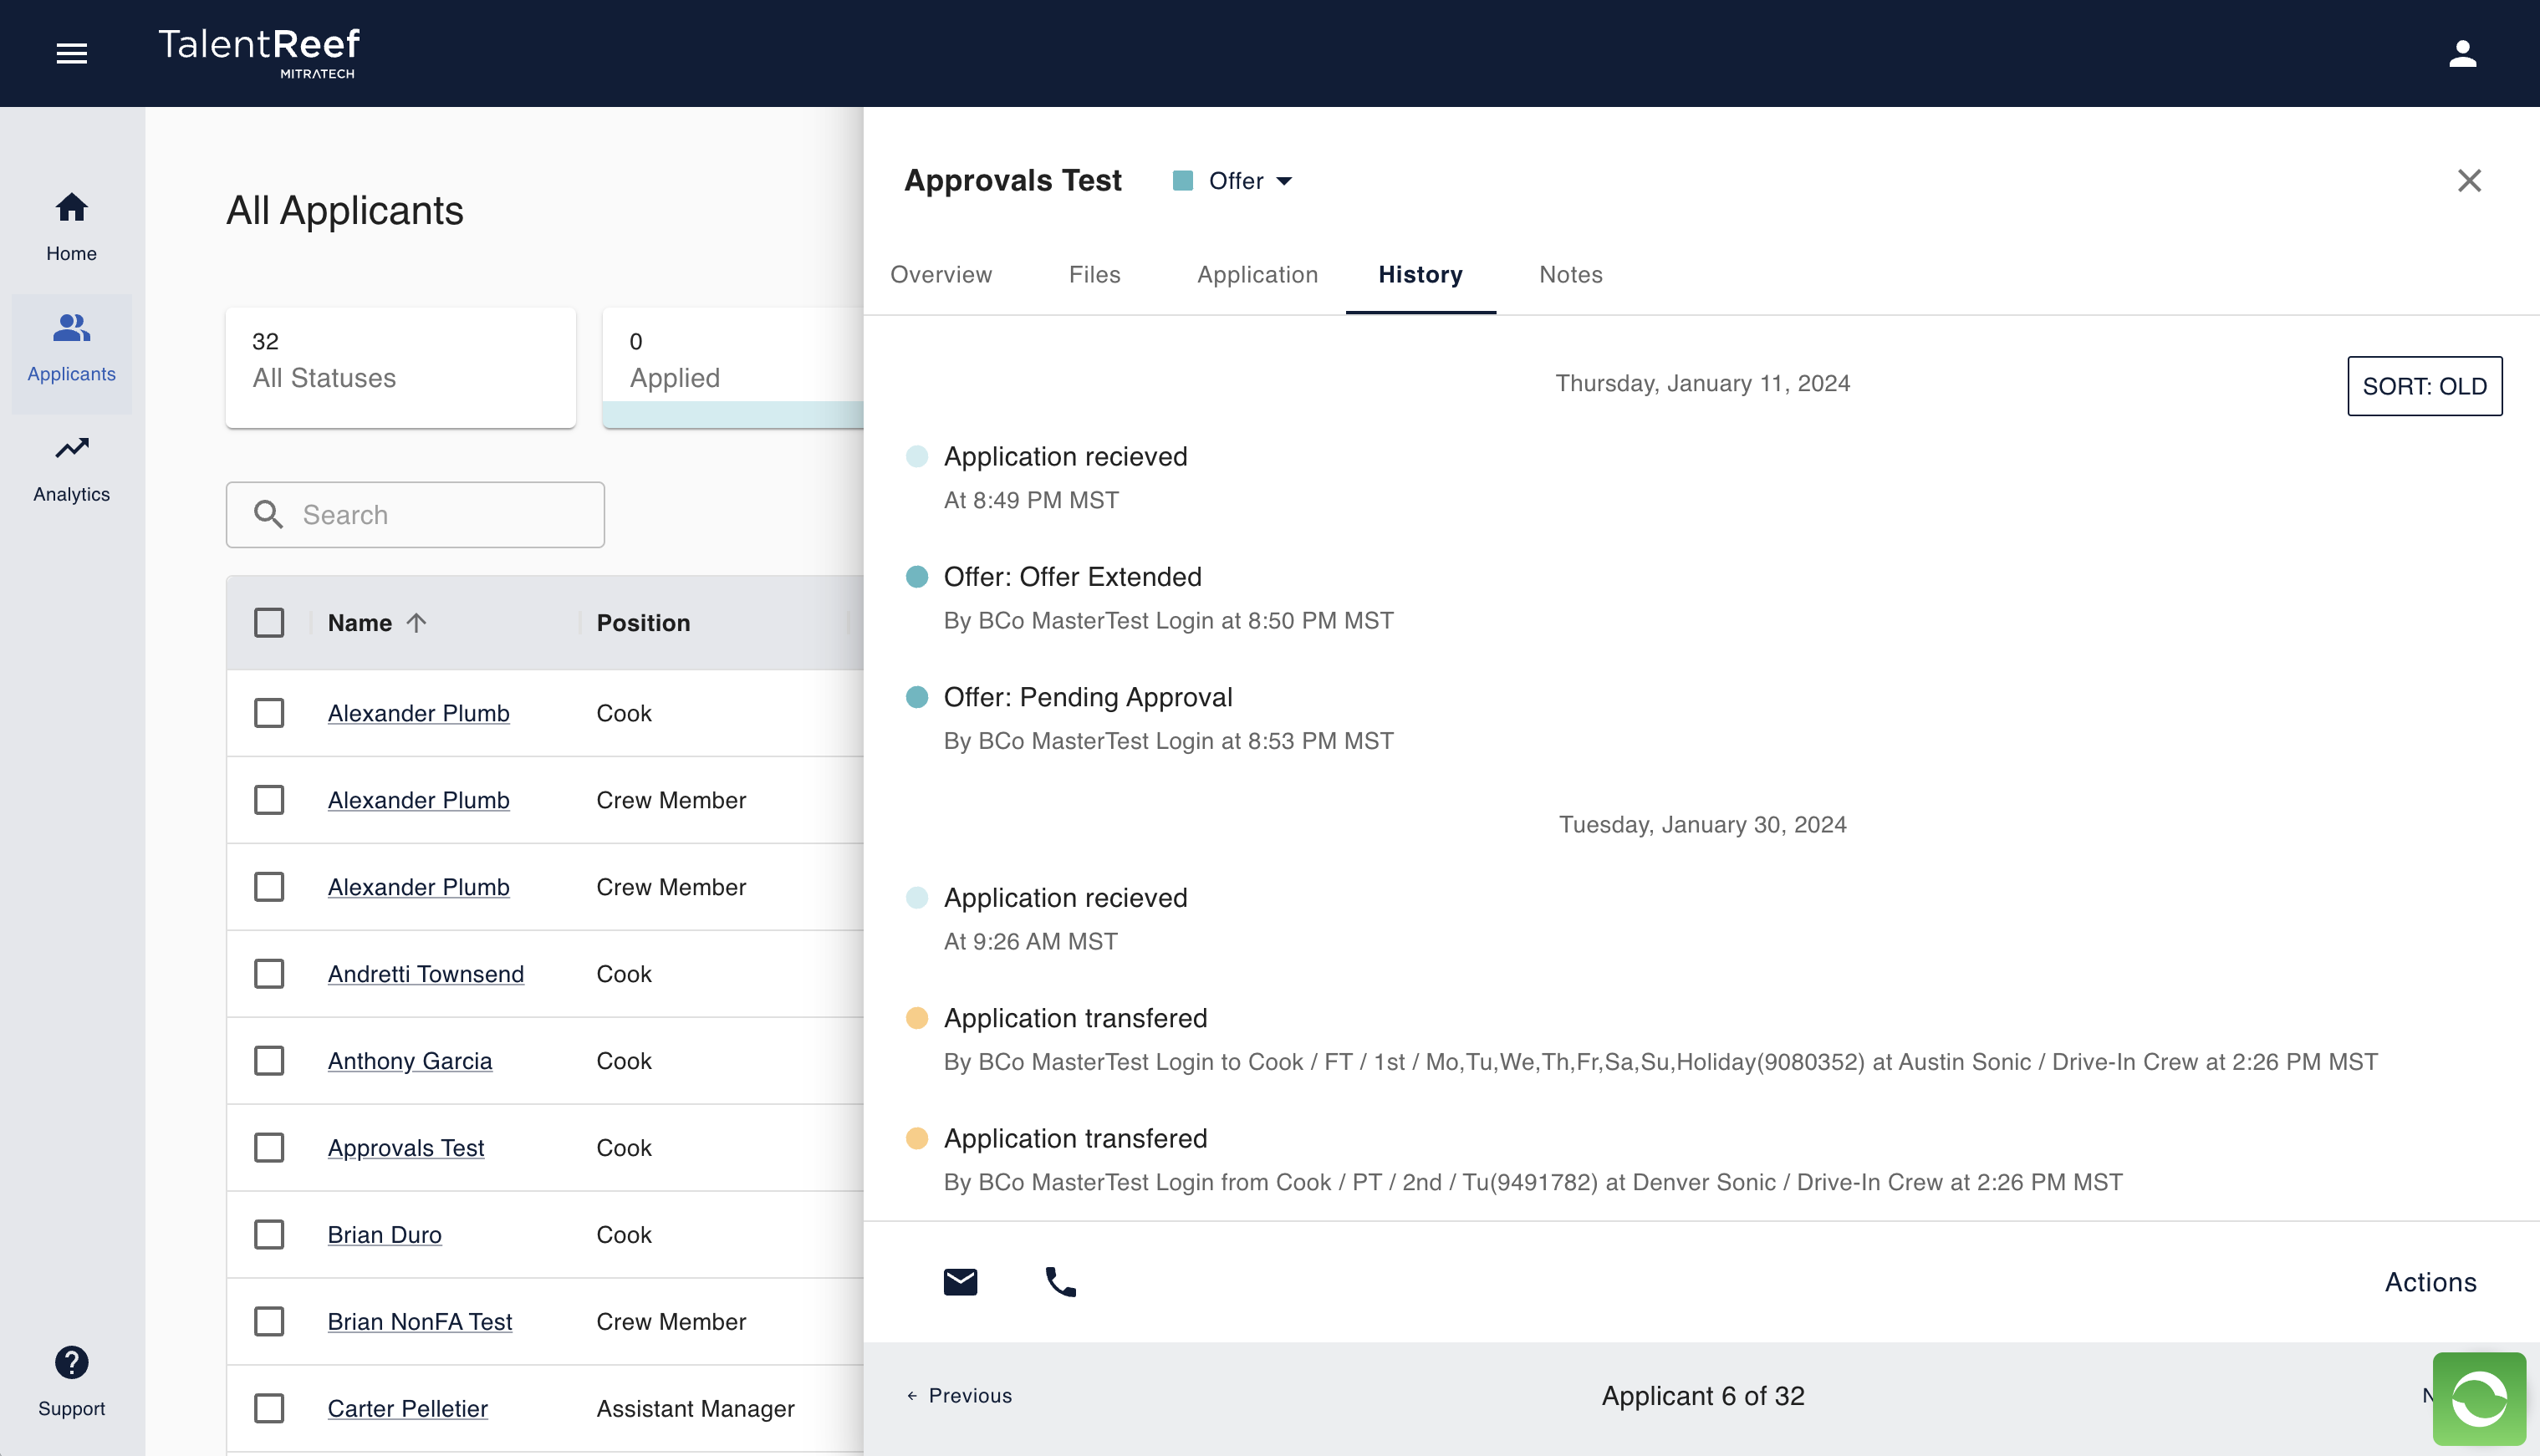Open Approvals Test applicant link
Viewport: 2540px width, 1456px height.
pos(405,1148)
